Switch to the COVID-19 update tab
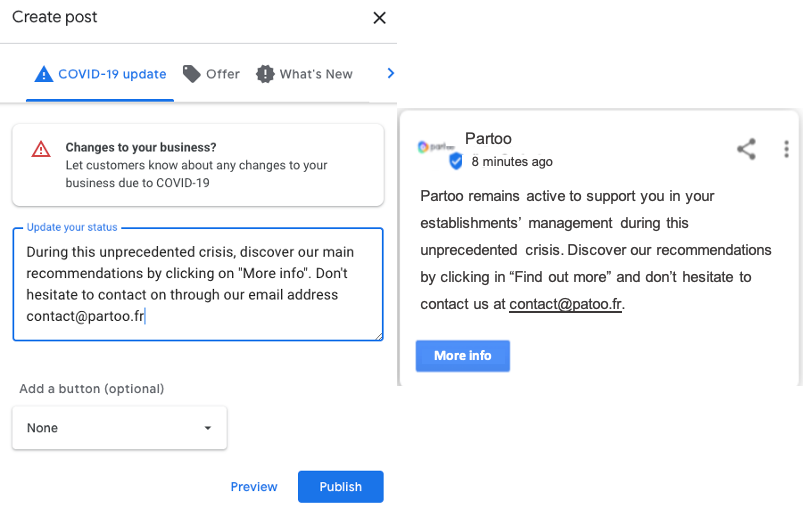Image resolution: width=803 pixels, height=517 pixels. pos(100,74)
